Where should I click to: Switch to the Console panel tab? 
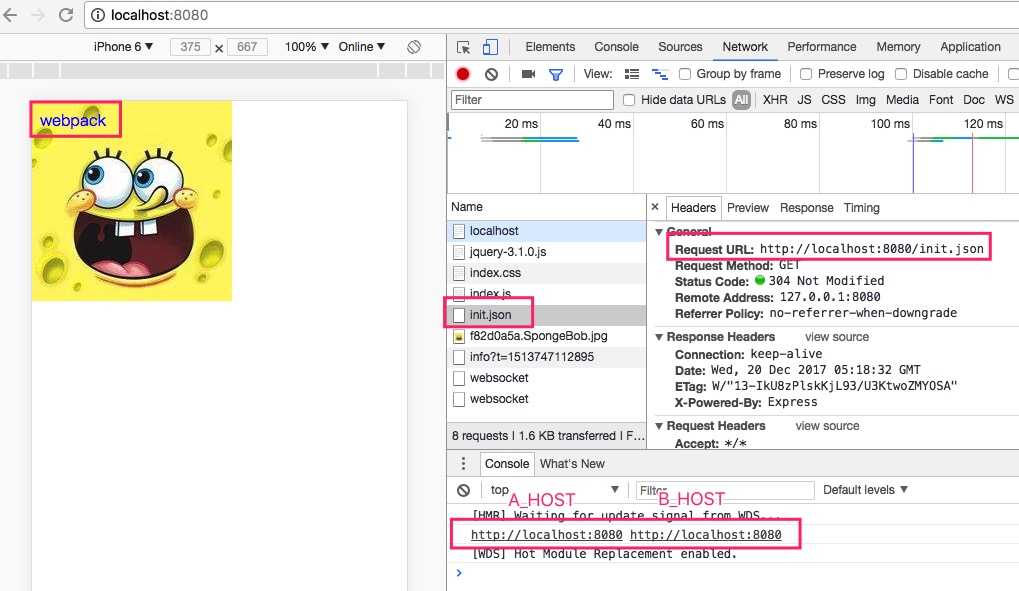[x=616, y=47]
